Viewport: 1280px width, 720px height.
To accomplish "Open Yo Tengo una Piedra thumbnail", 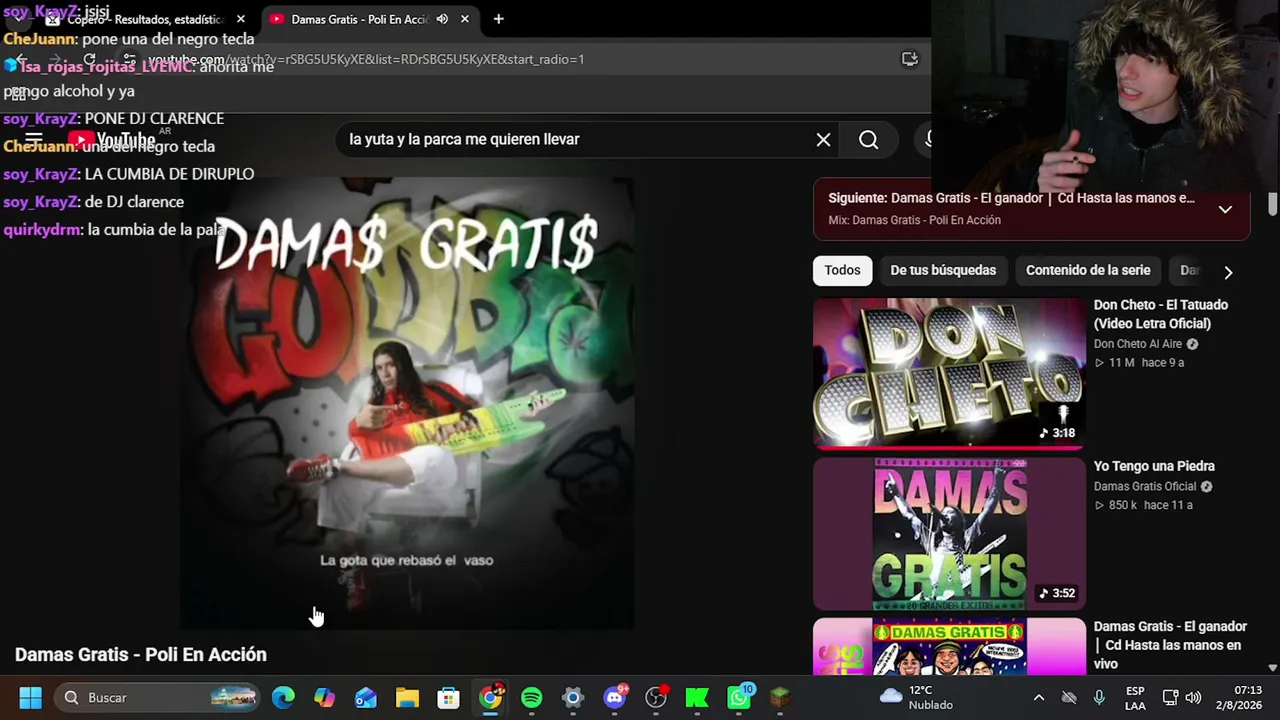I will (x=949, y=534).
